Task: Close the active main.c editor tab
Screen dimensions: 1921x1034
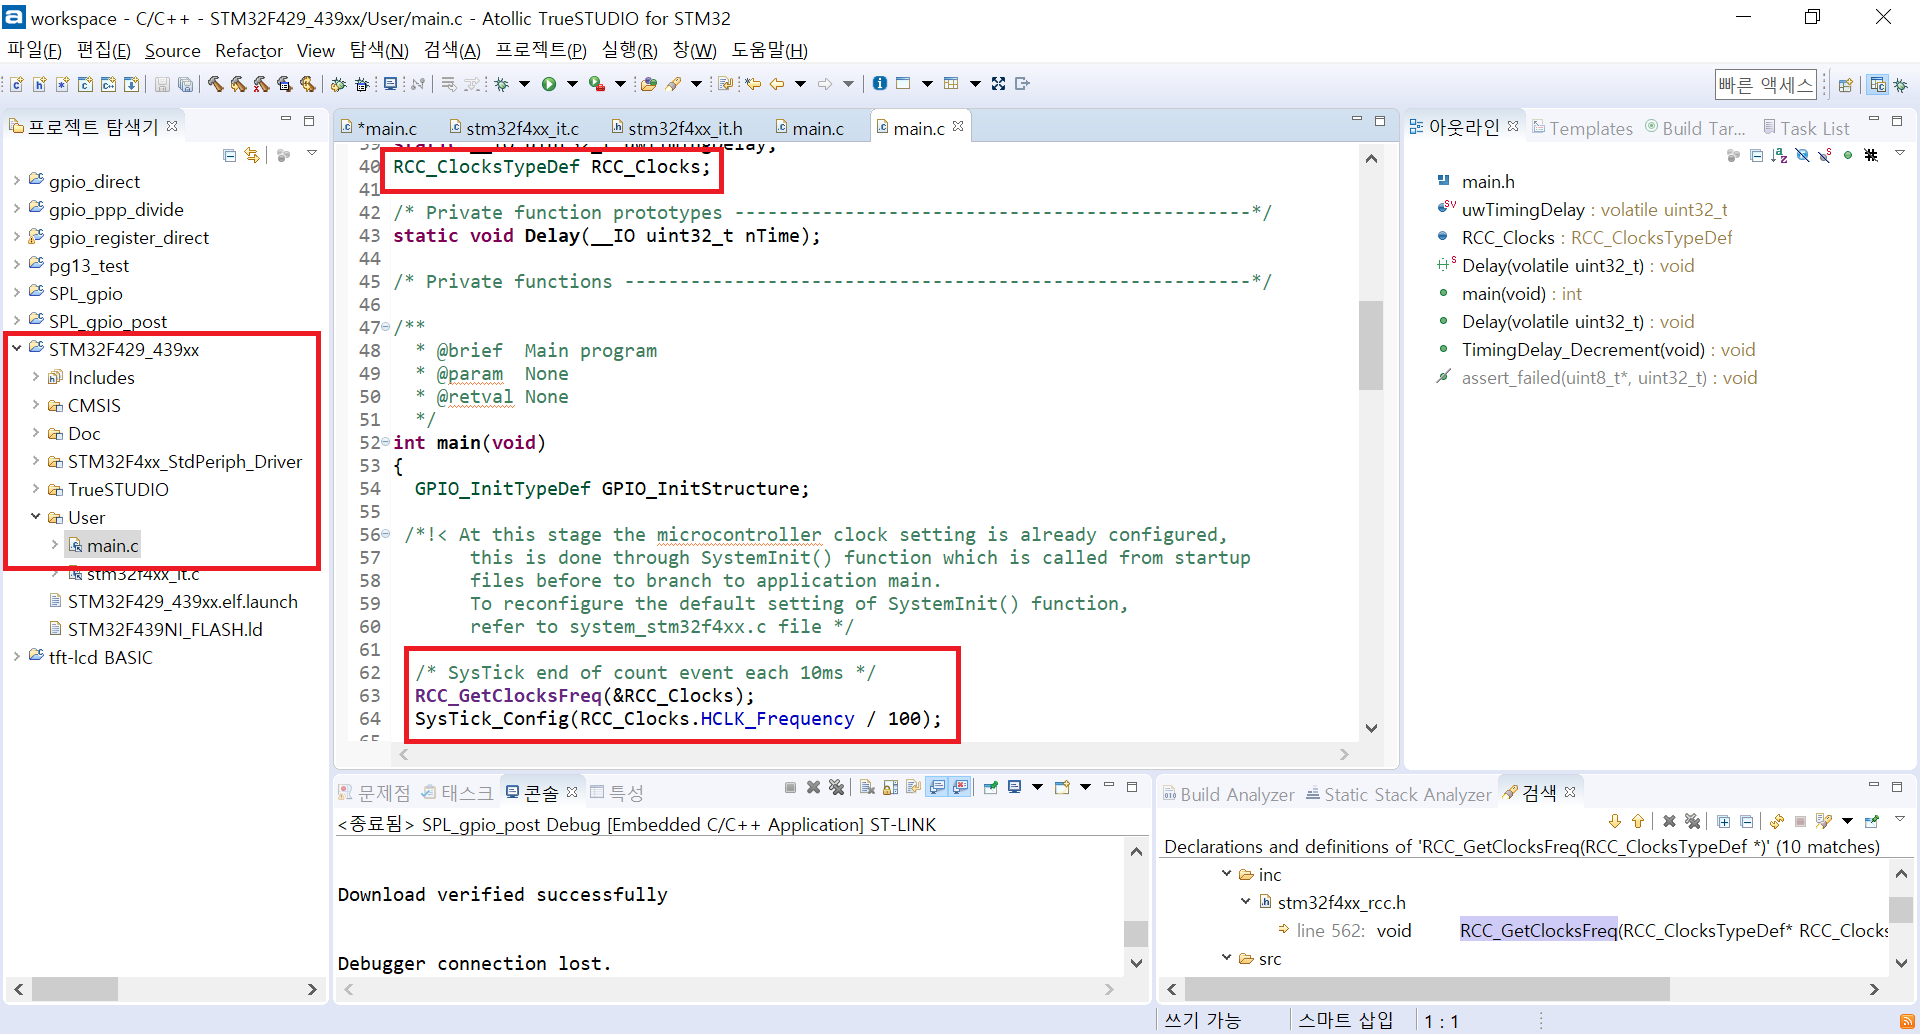Action: (958, 126)
